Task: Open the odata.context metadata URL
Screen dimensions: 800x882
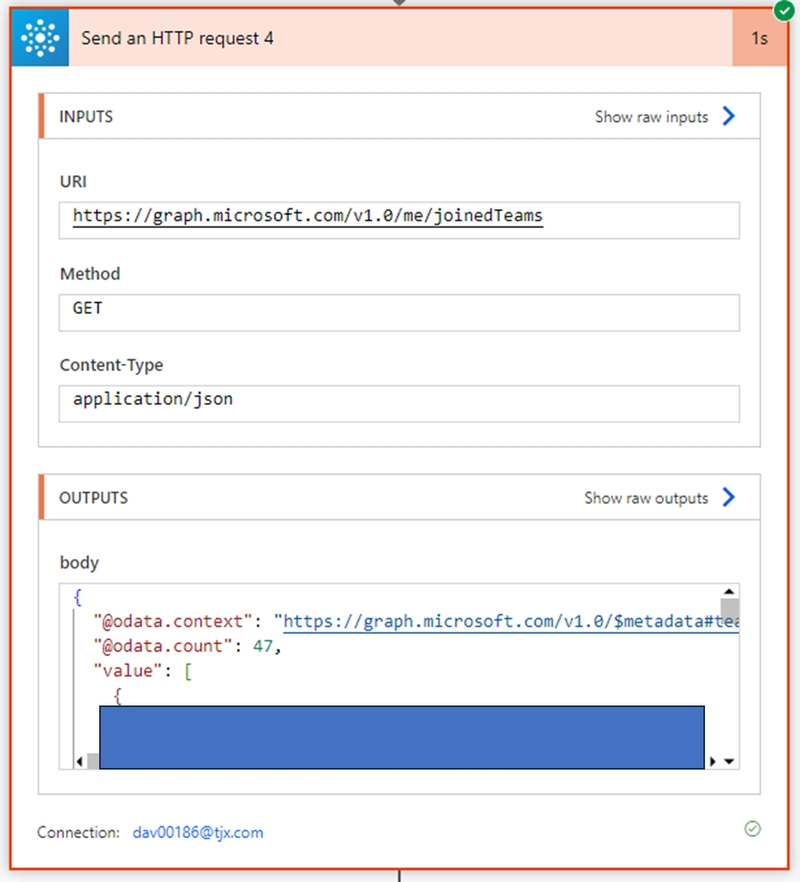Action: point(511,621)
